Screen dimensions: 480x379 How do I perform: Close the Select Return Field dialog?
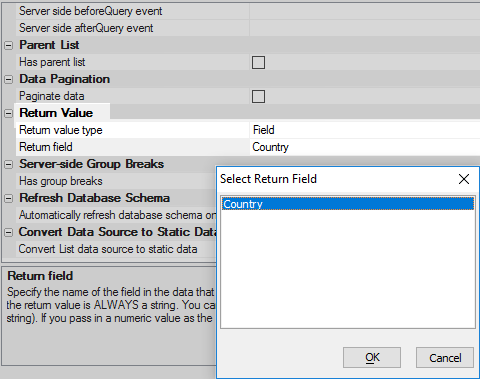pos(464,179)
